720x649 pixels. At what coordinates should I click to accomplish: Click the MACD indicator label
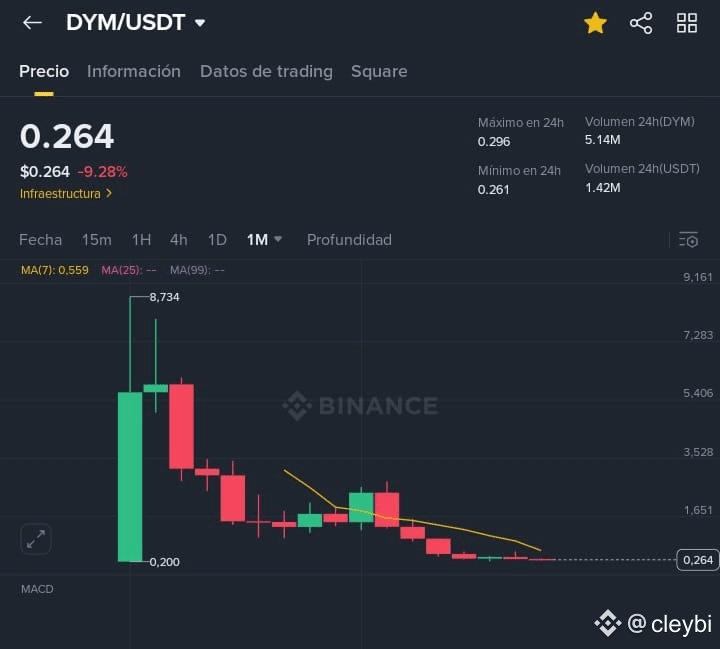pyautogui.click(x=37, y=589)
